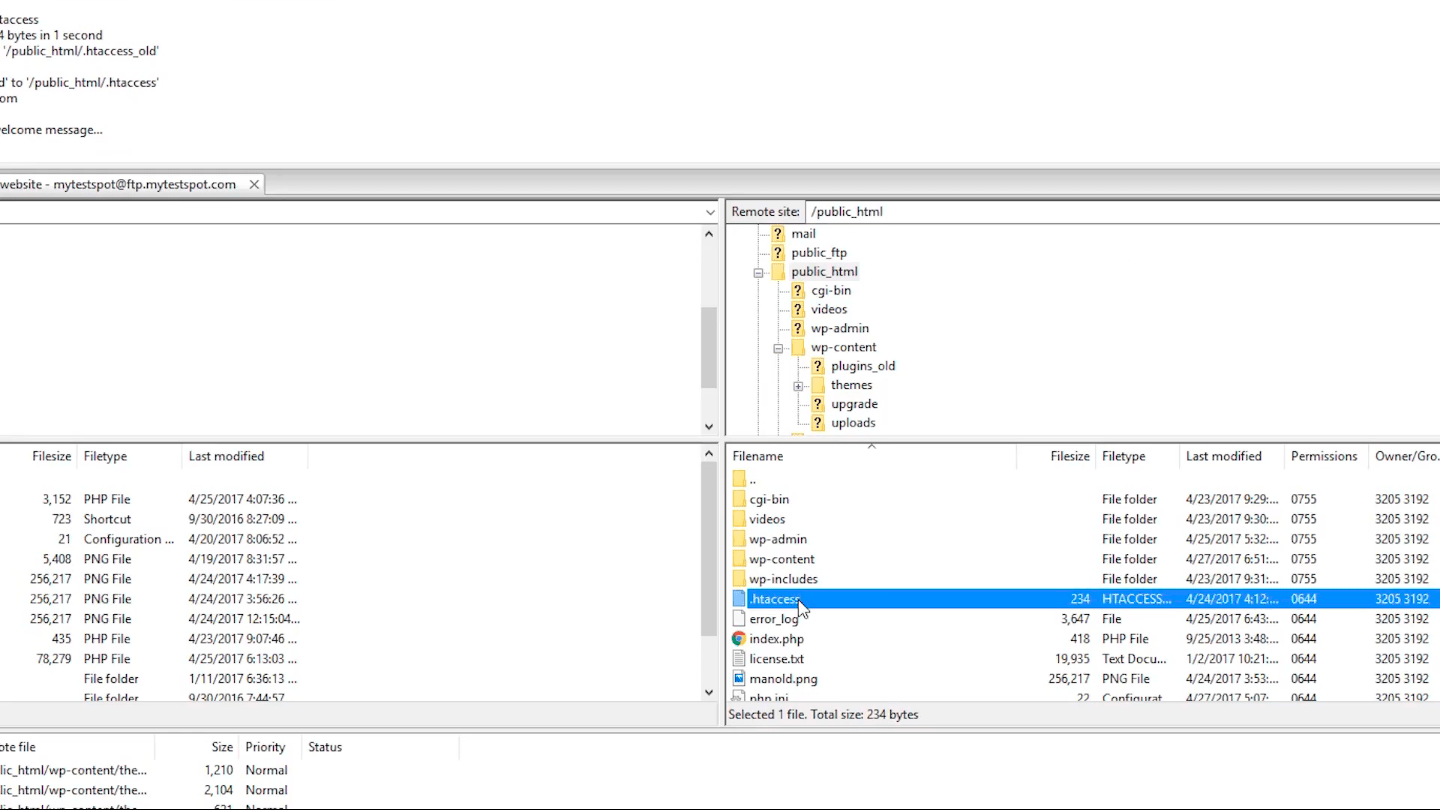Viewport: 1440px width, 810px height.
Task: Click the public_ftp folder icon
Action: (778, 253)
